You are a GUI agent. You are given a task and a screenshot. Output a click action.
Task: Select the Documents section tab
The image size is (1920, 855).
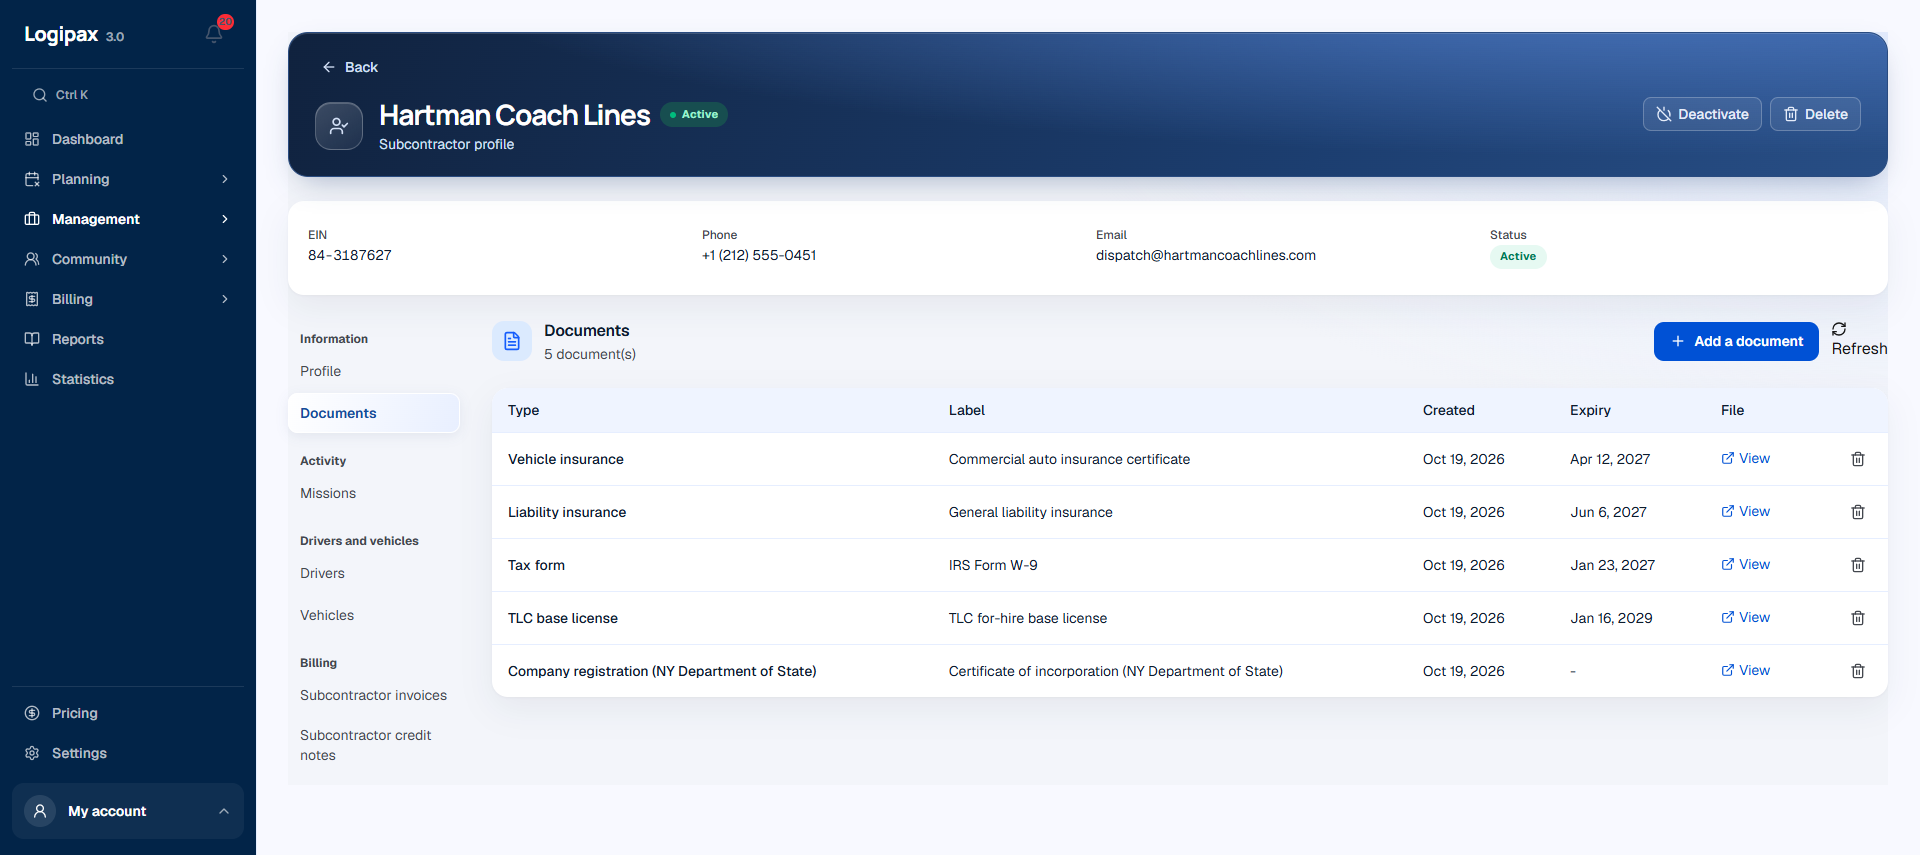[x=374, y=413]
